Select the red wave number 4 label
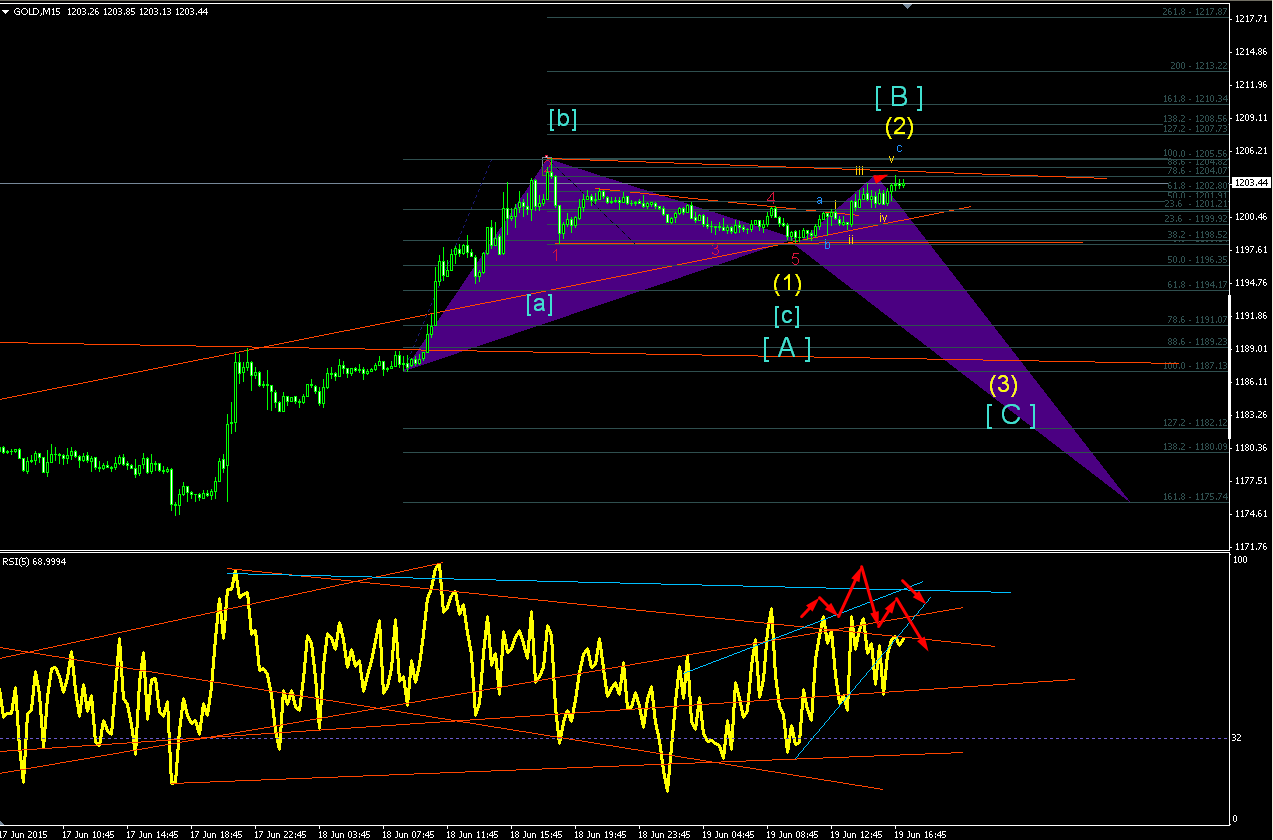Image resolution: width=1273 pixels, height=840 pixels. 771,199
